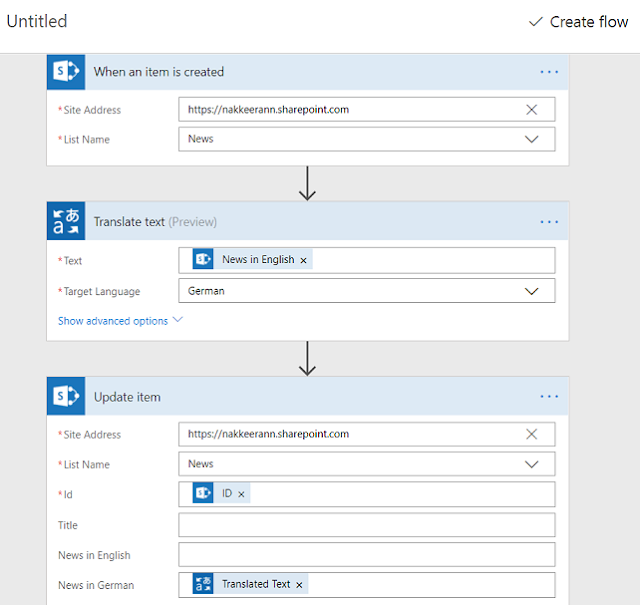Image resolution: width=640 pixels, height=605 pixels.
Task: Open the ellipsis menu for Translate text
Action: point(549,222)
